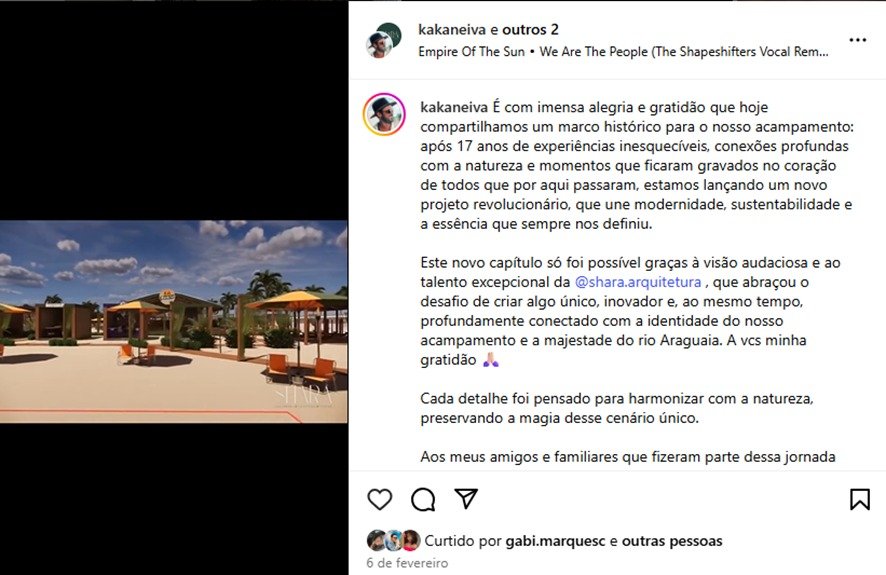
Task: Open the kakaneiva username in the caption
Action: [x=454, y=107]
